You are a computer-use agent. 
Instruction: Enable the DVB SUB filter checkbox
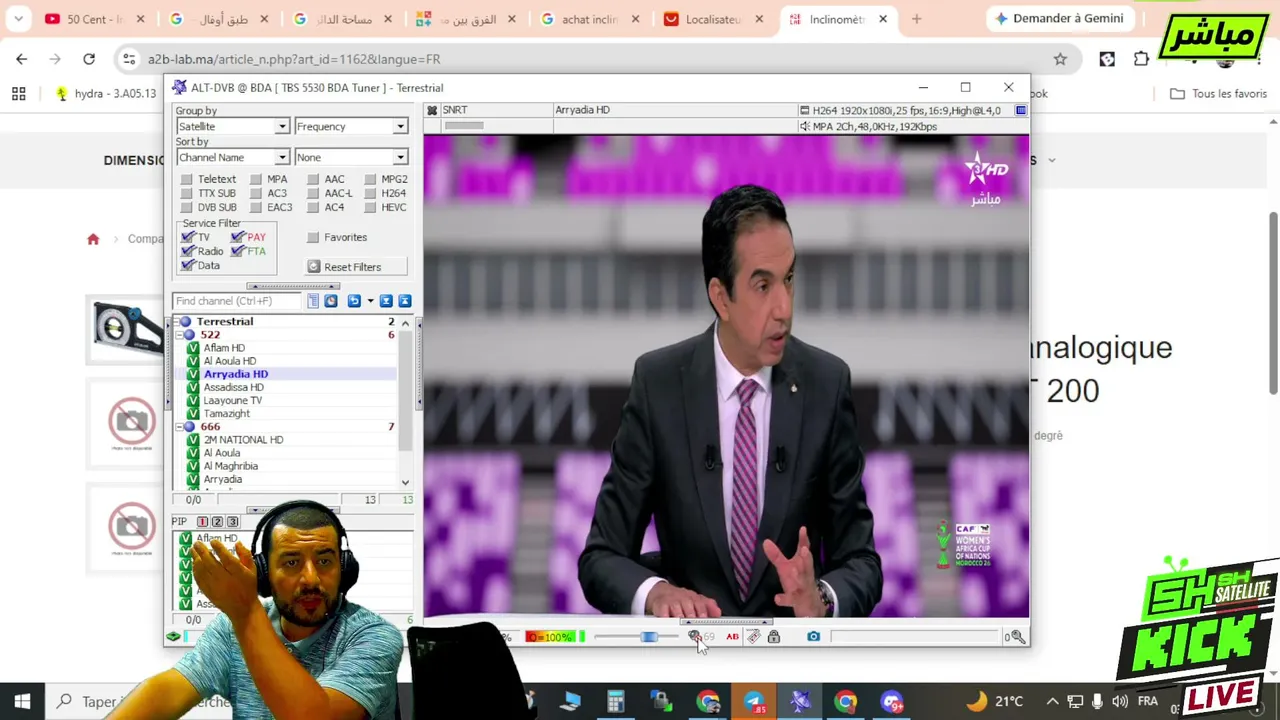point(187,208)
